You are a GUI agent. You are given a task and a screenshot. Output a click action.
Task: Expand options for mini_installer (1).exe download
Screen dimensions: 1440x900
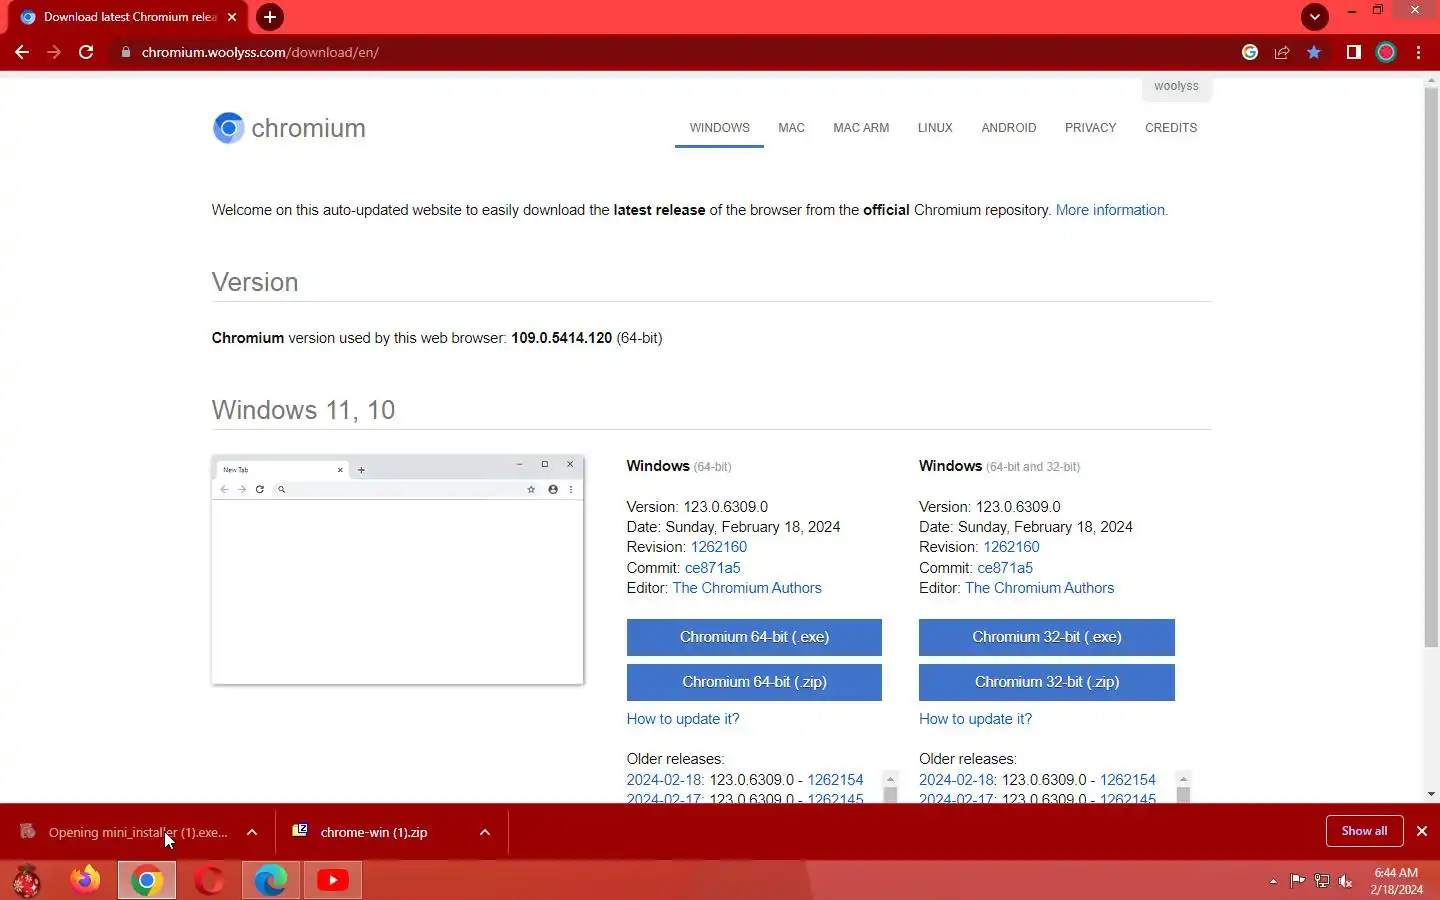252,832
